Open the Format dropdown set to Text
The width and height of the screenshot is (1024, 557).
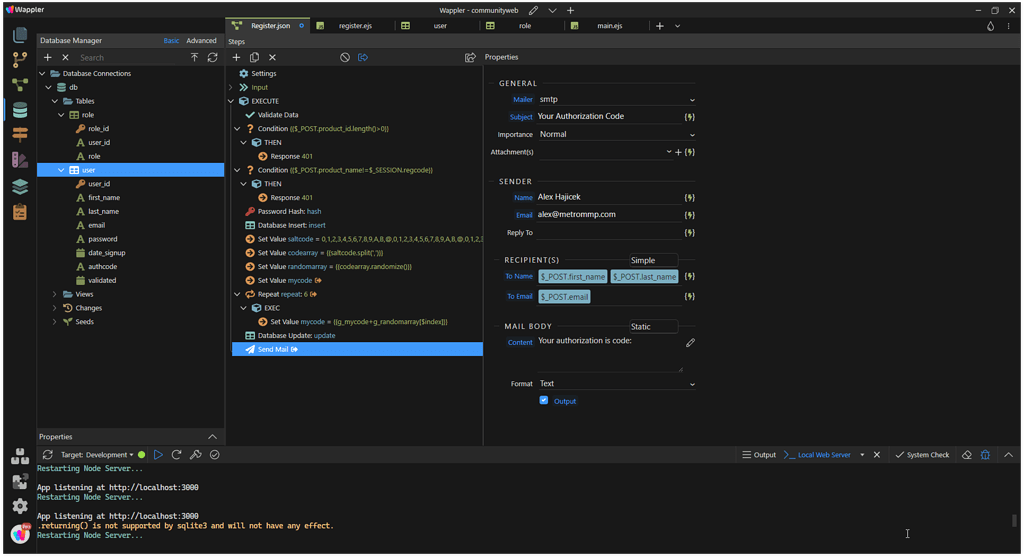(615, 384)
